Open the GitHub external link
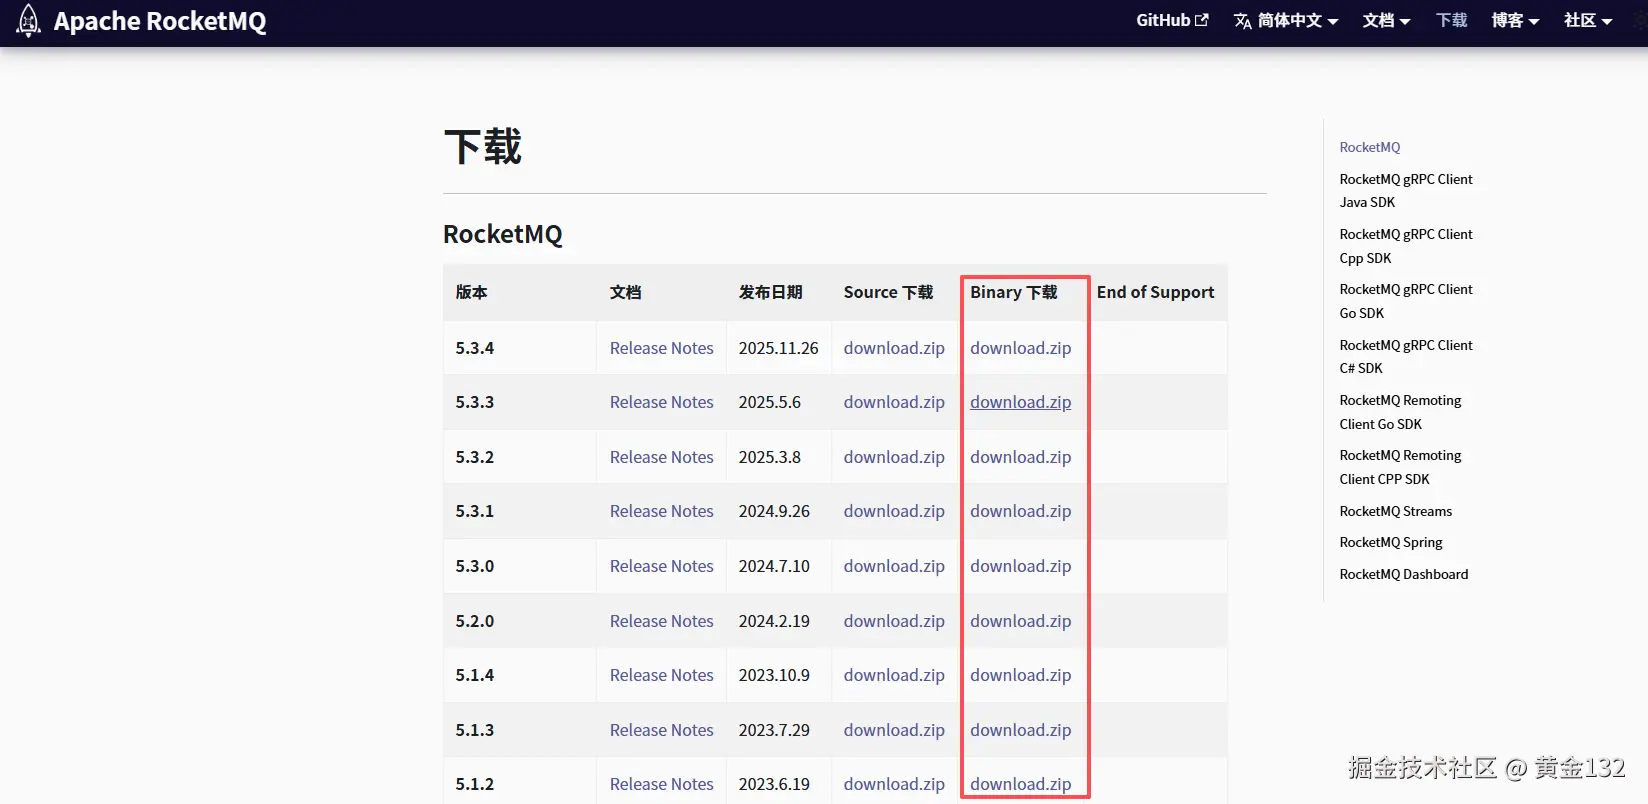Viewport: 1648px width, 804px height. (1172, 20)
